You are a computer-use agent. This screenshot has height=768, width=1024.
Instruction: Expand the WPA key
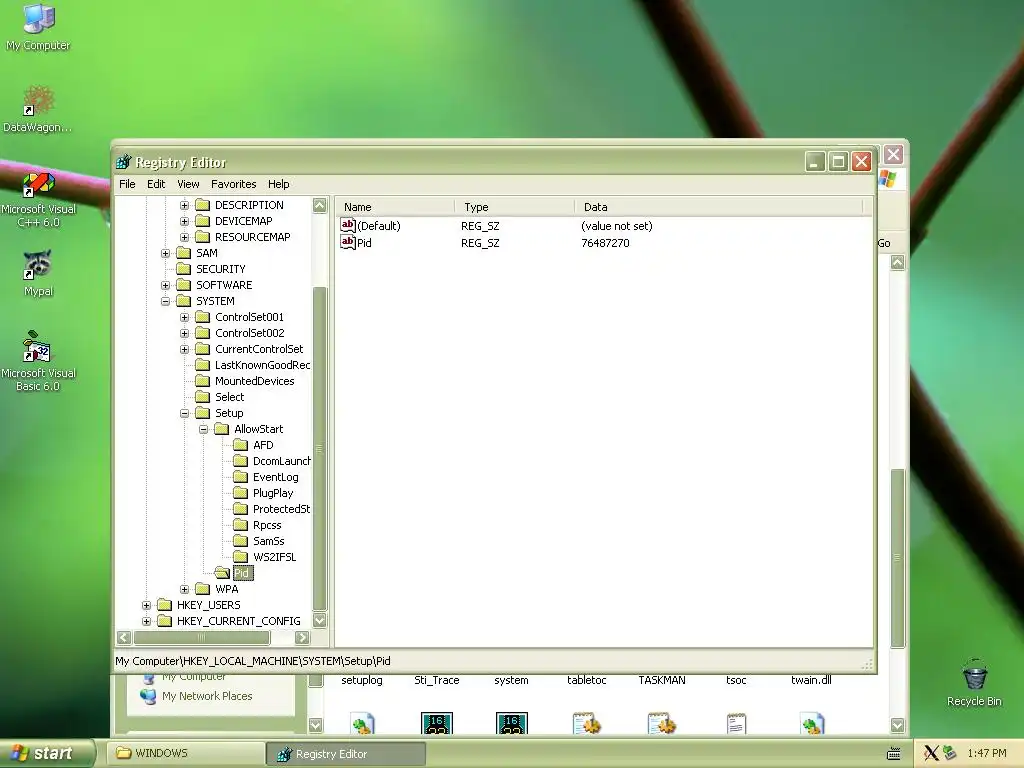[184, 589]
